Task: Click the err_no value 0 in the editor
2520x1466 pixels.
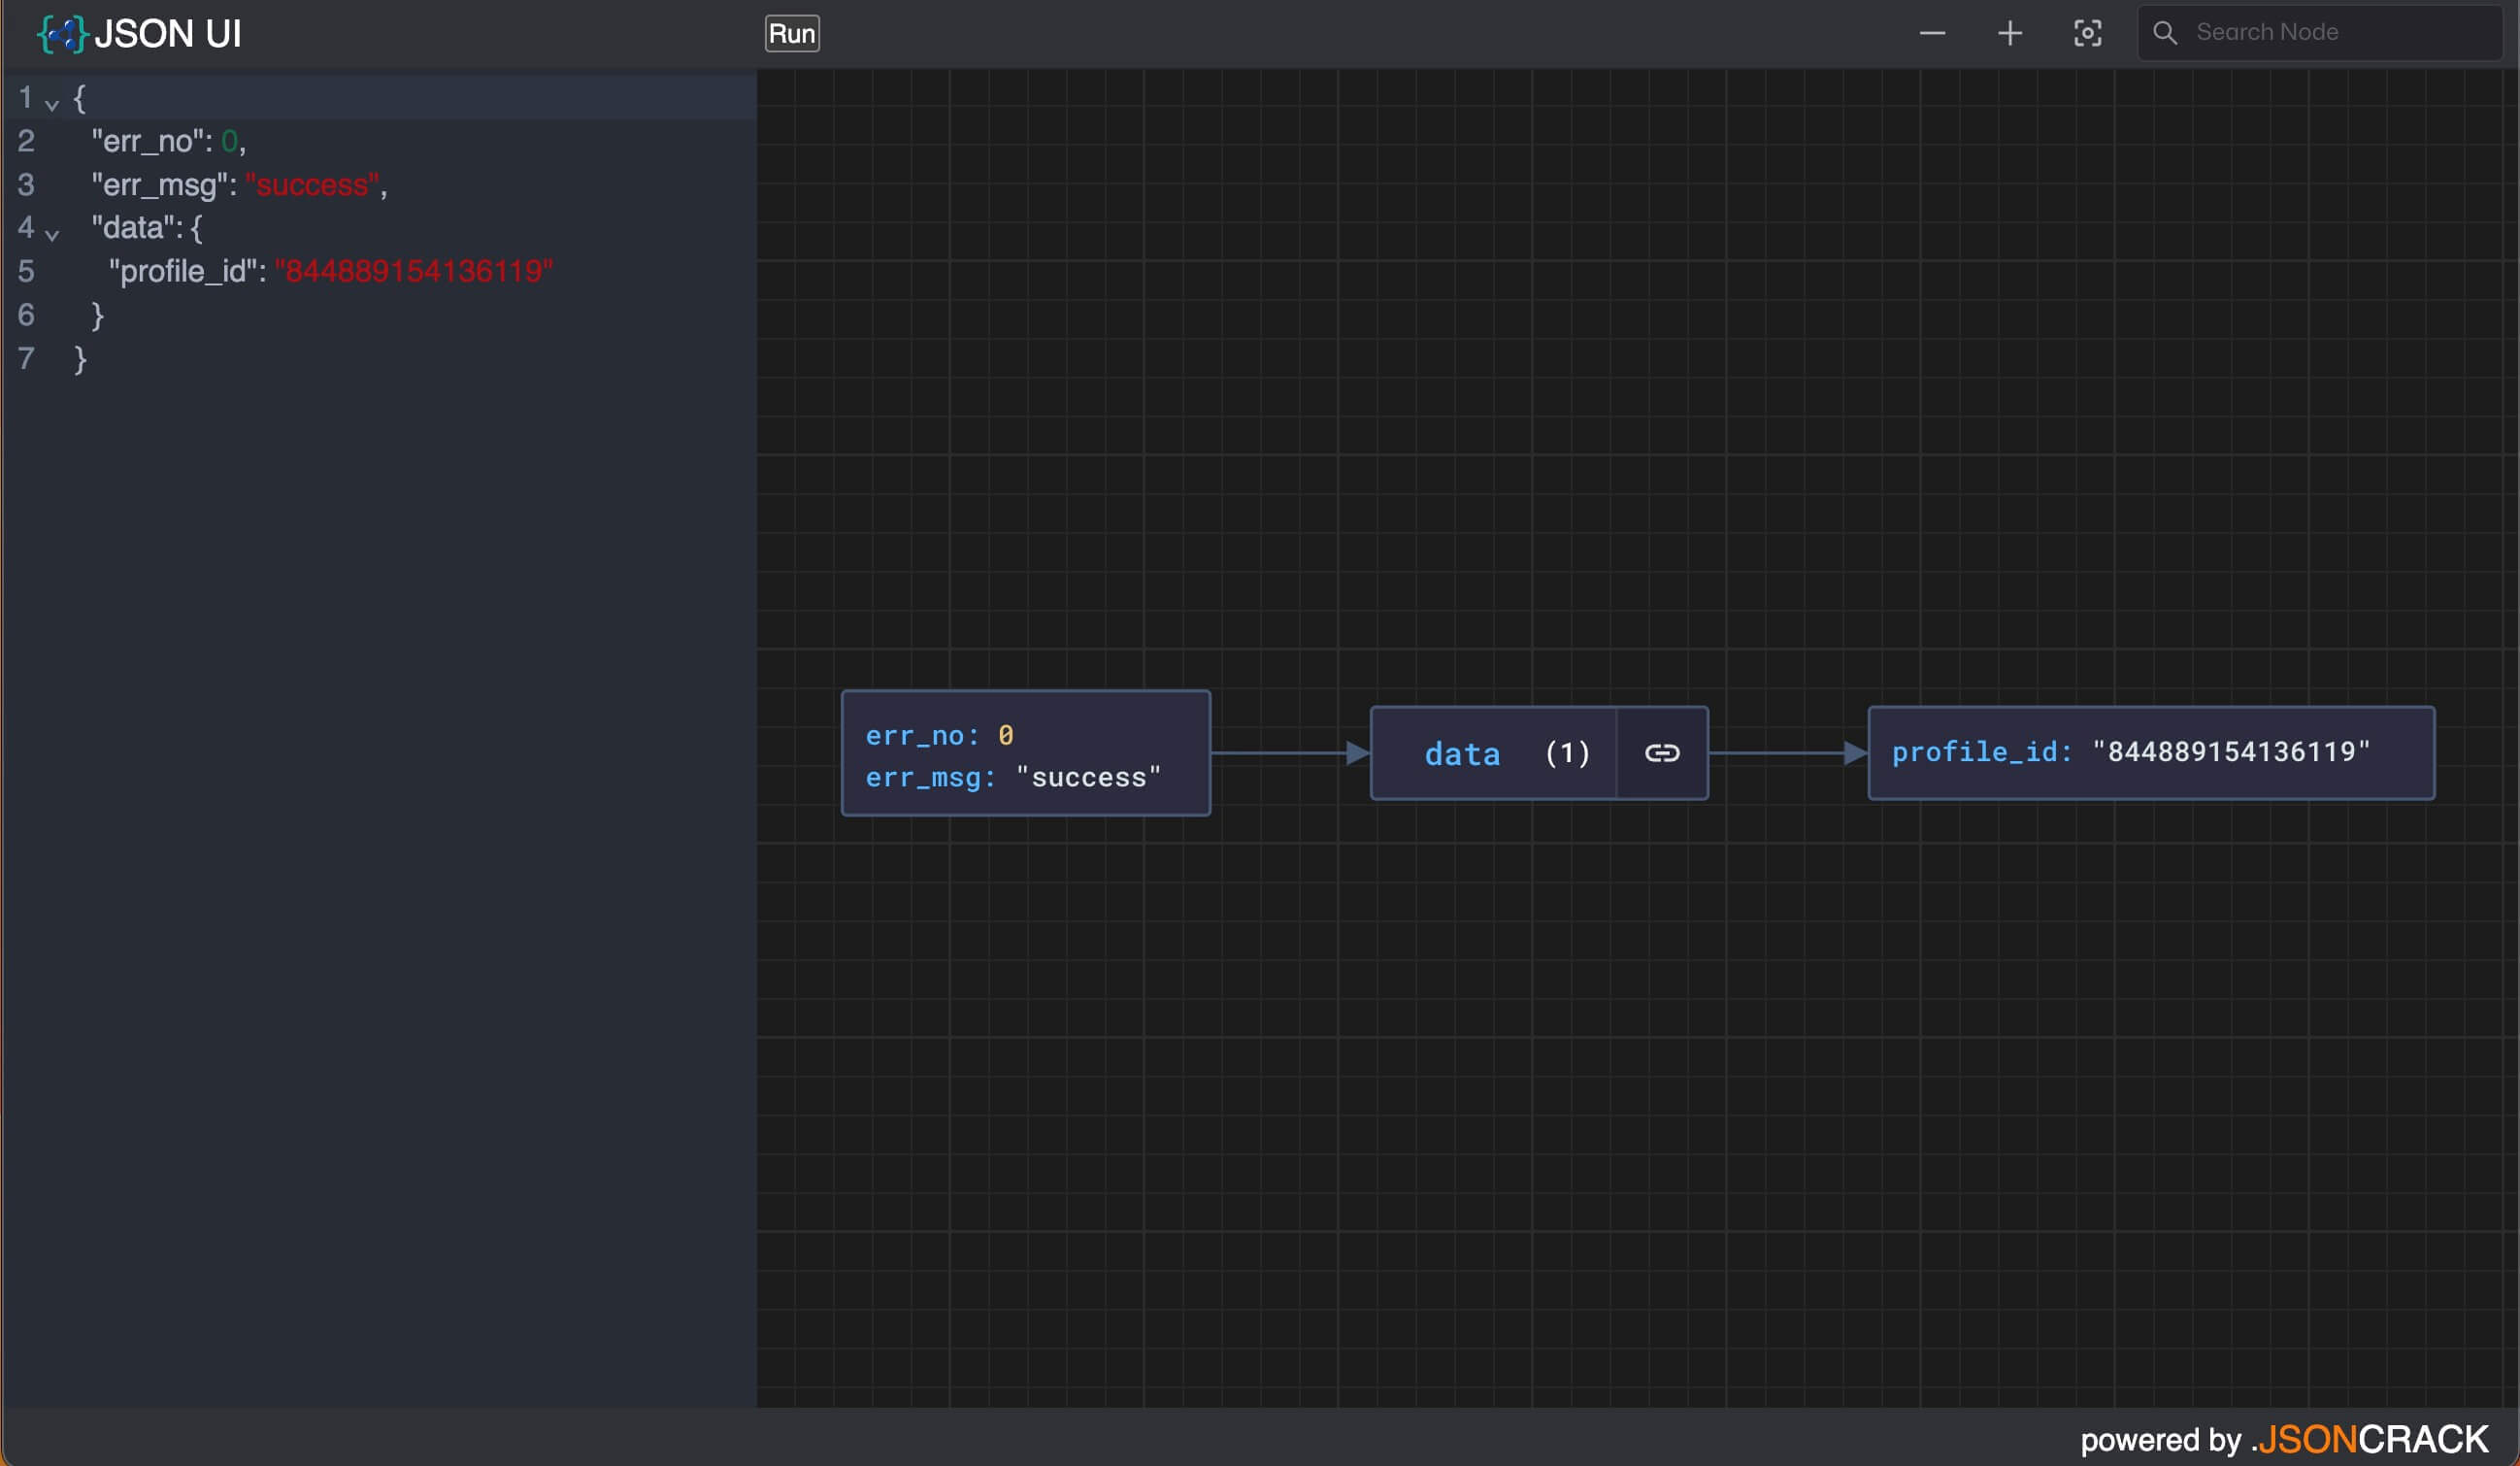Action: click(229, 141)
